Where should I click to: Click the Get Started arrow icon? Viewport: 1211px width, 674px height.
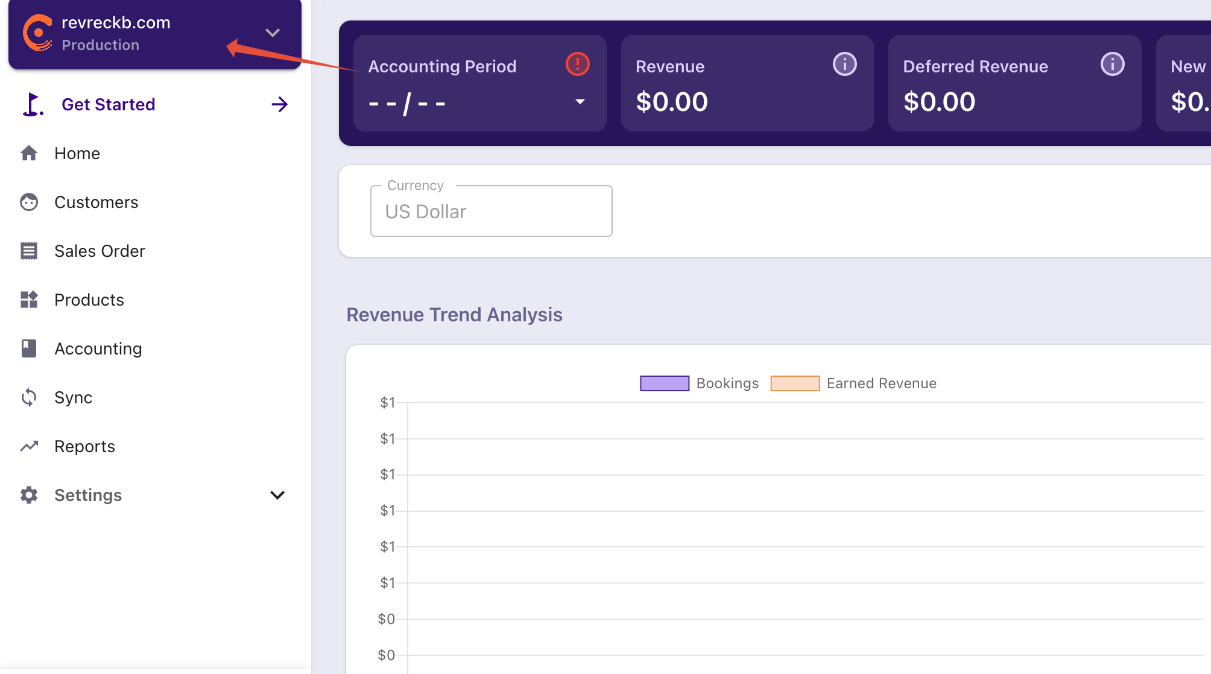(280, 104)
